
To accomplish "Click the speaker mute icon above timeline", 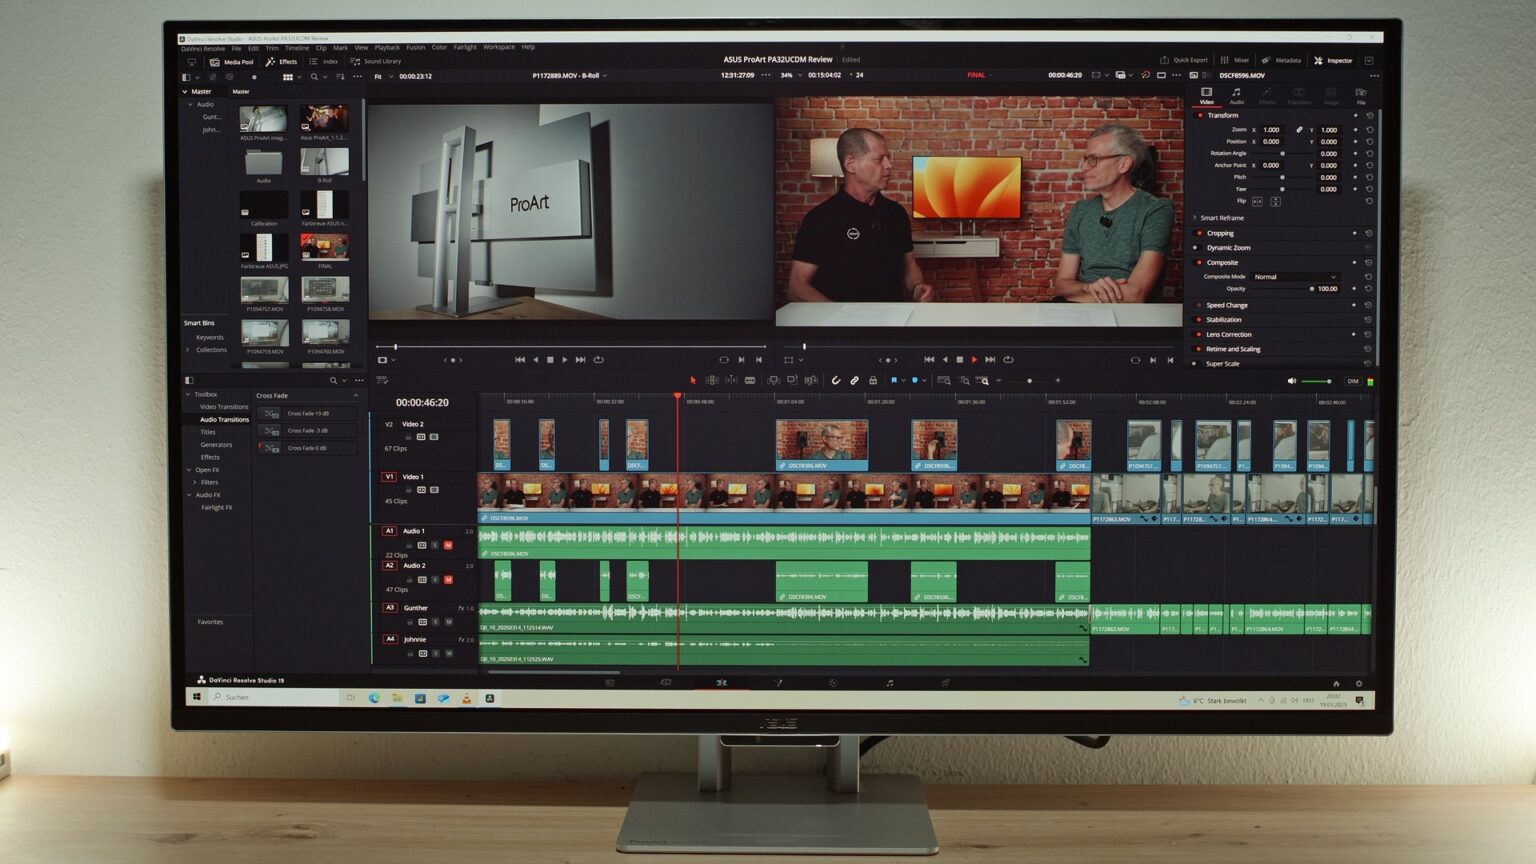I will coord(1291,381).
